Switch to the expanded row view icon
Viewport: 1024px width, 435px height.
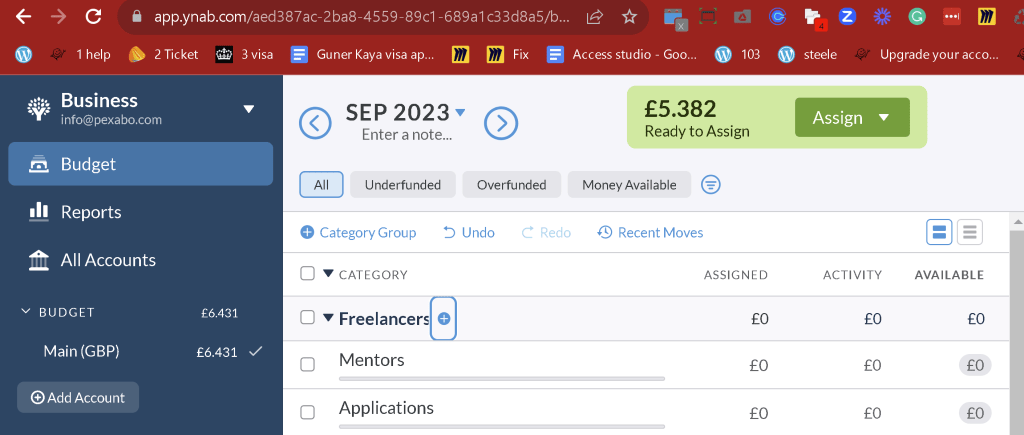pyautogui.click(x=939, y=232)
